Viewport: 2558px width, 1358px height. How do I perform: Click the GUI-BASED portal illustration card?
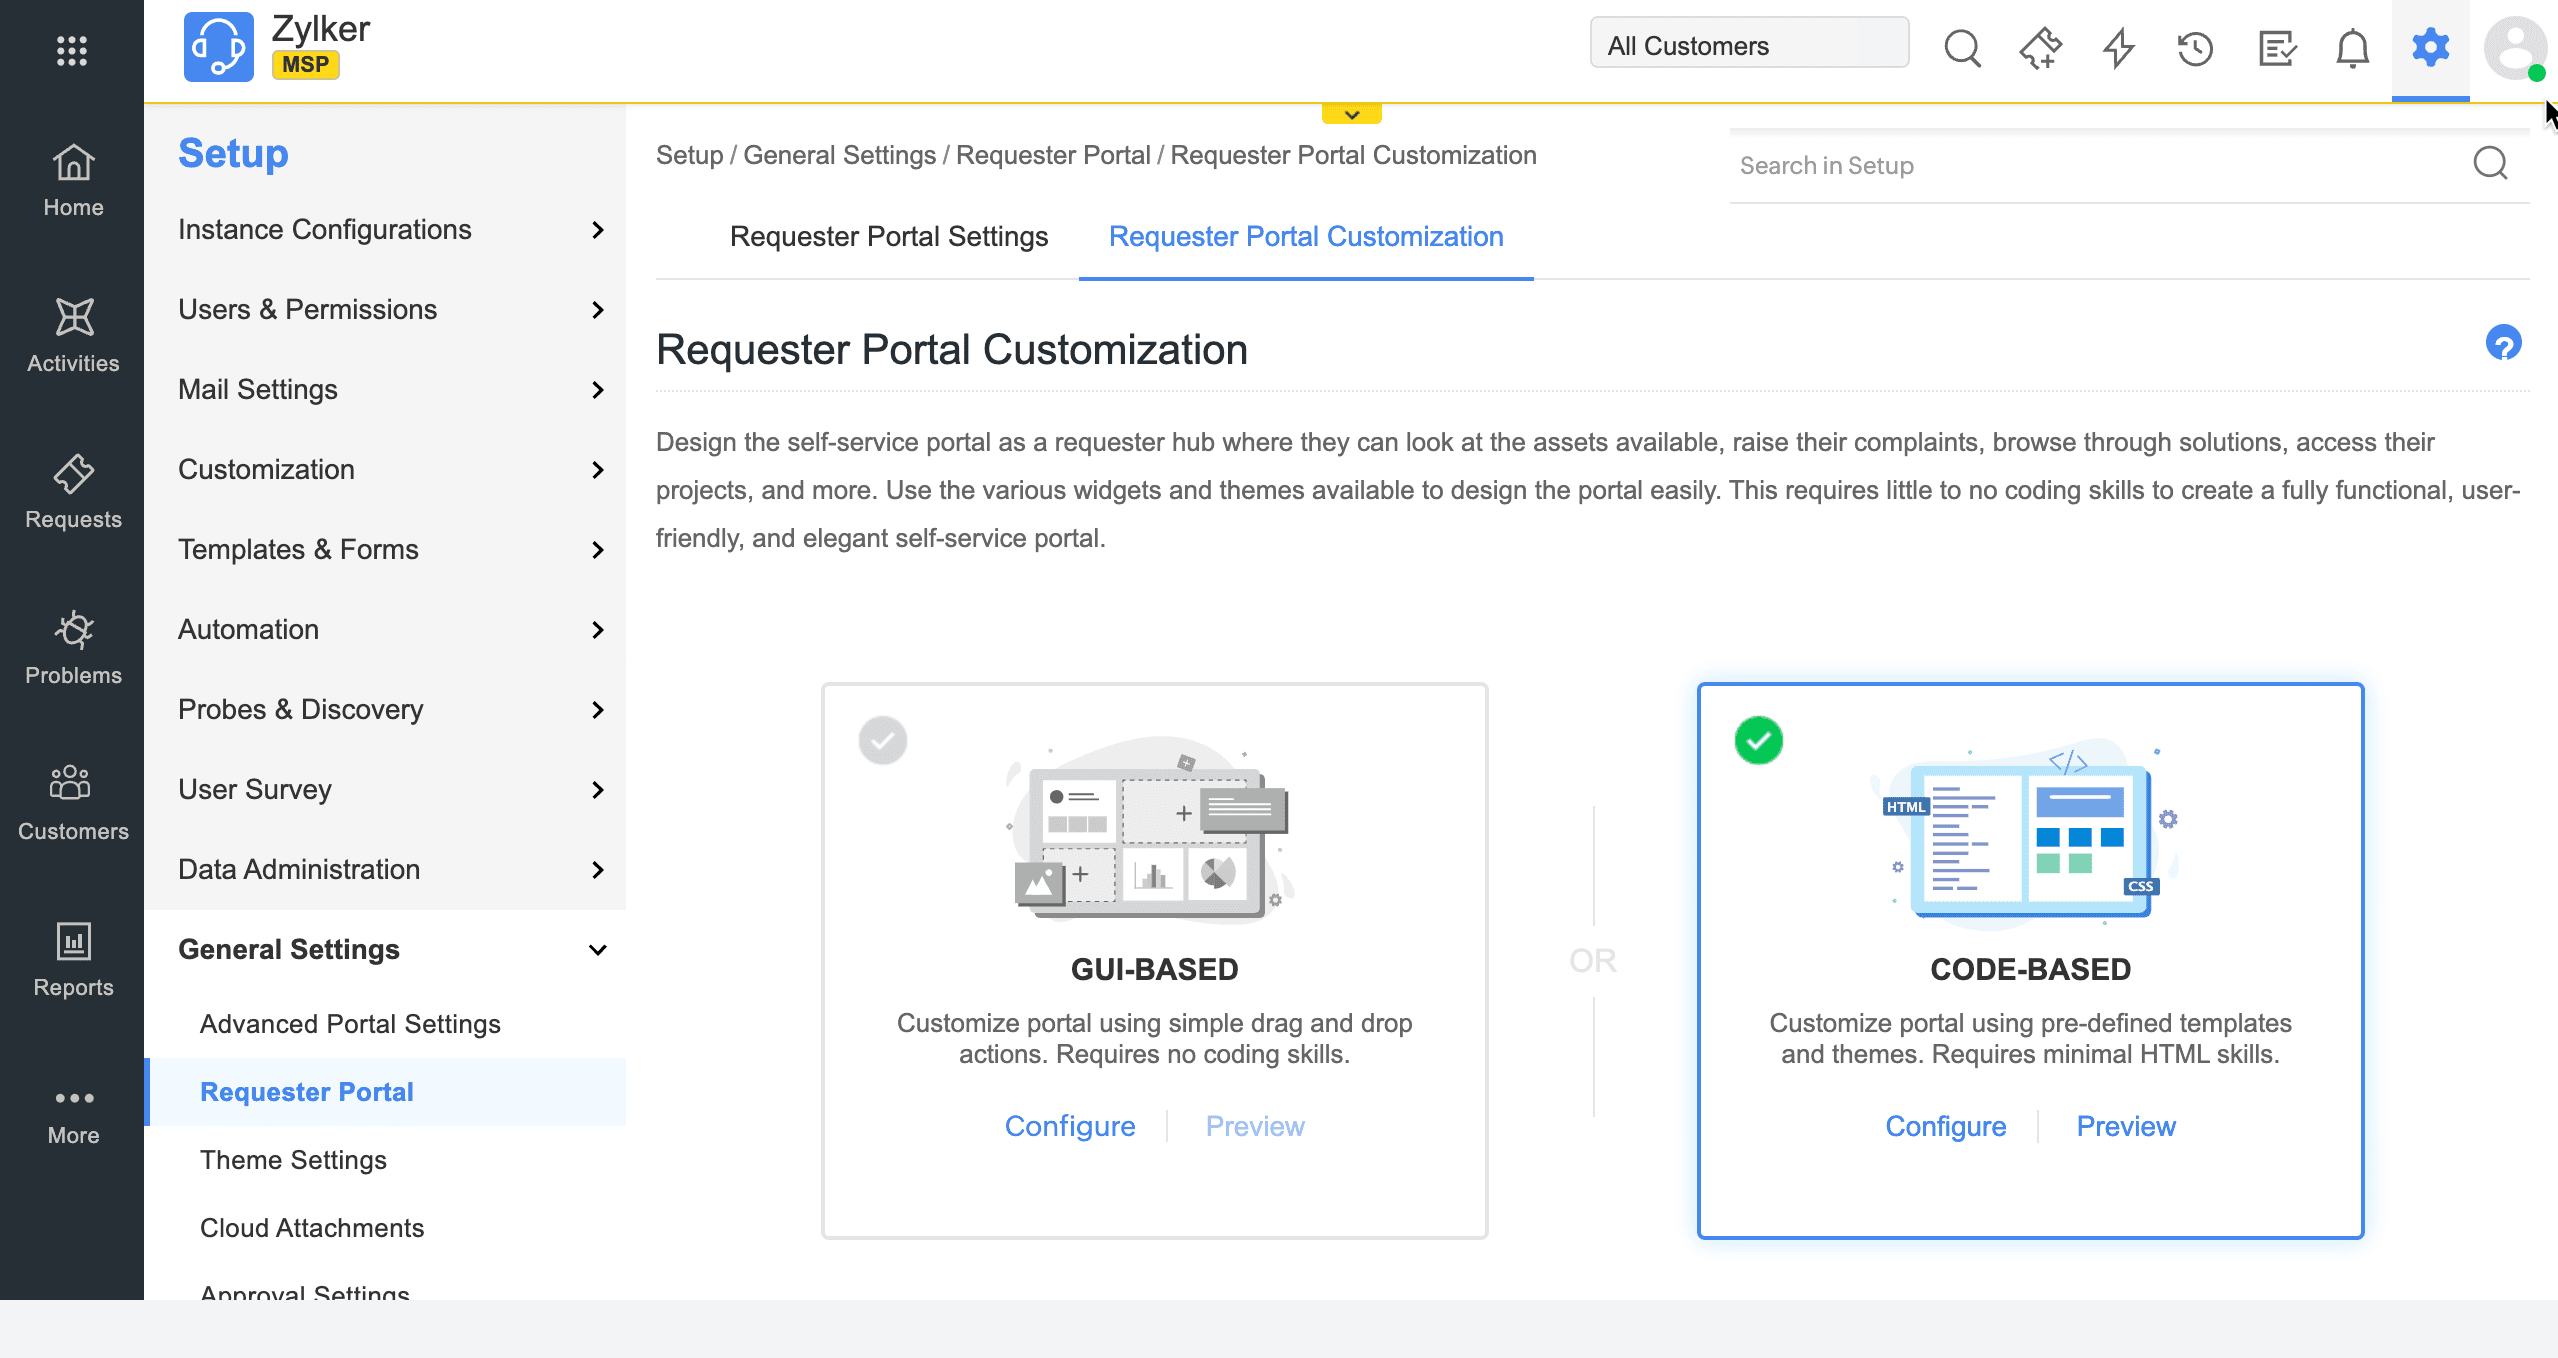[x=1154, y=830]
